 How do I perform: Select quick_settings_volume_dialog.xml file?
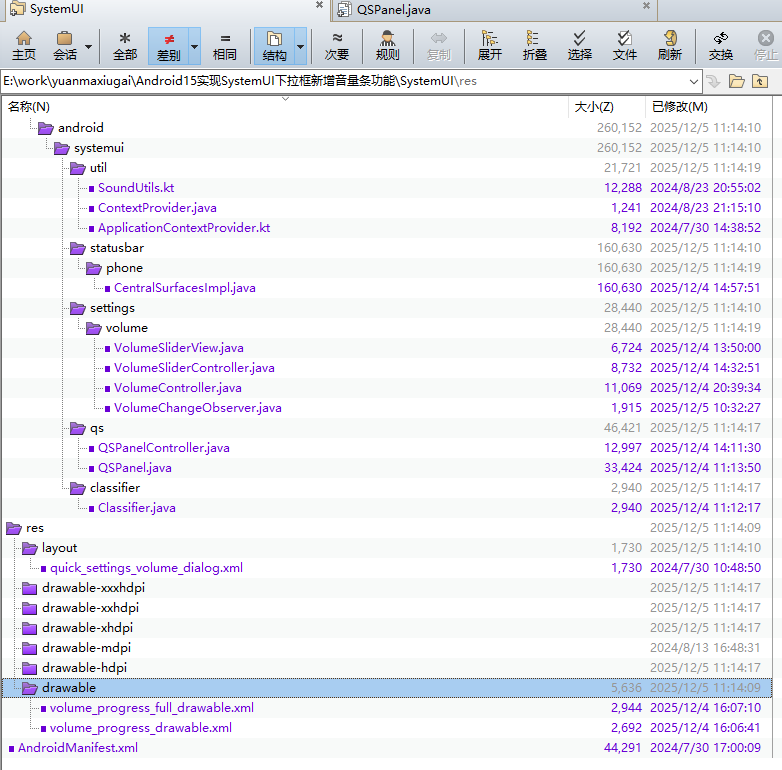[146, 568]
